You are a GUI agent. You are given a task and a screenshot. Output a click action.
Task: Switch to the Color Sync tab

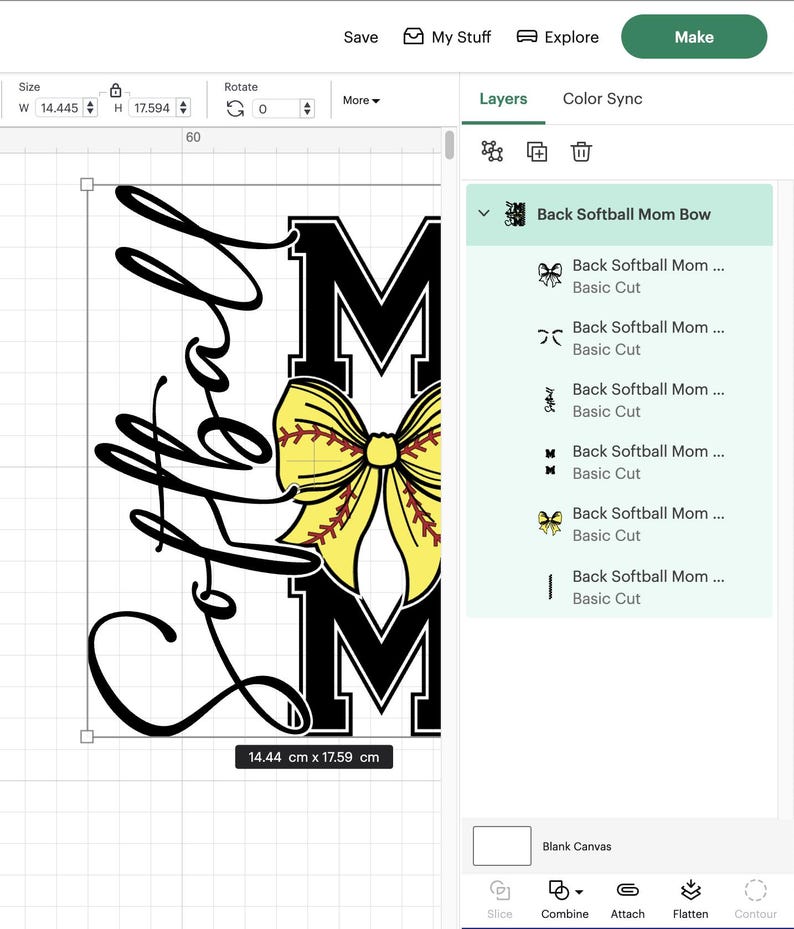click(602, 99)
